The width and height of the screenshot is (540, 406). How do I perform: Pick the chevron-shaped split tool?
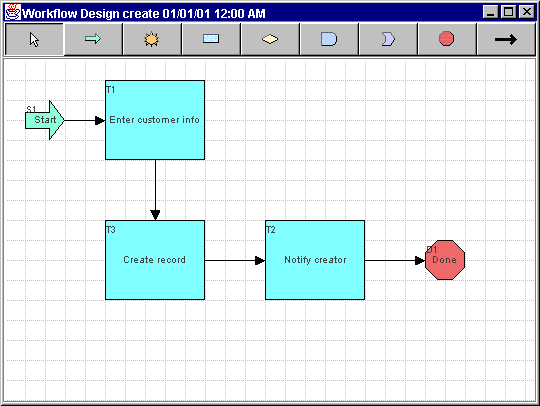[388, 39]
